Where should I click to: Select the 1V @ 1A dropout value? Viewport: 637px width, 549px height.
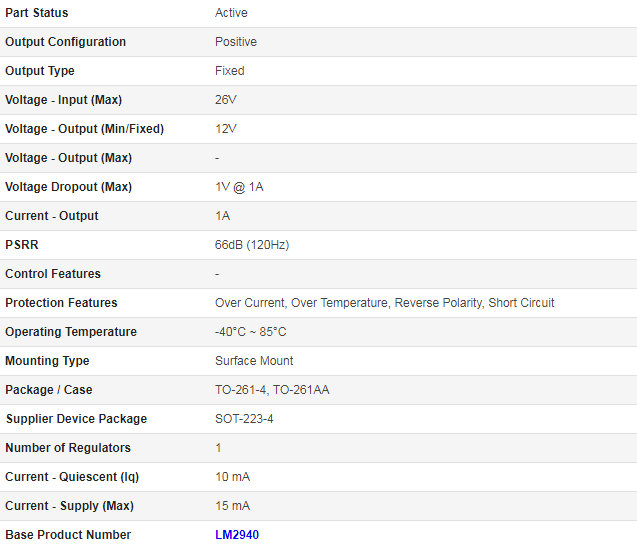[239, 187]
